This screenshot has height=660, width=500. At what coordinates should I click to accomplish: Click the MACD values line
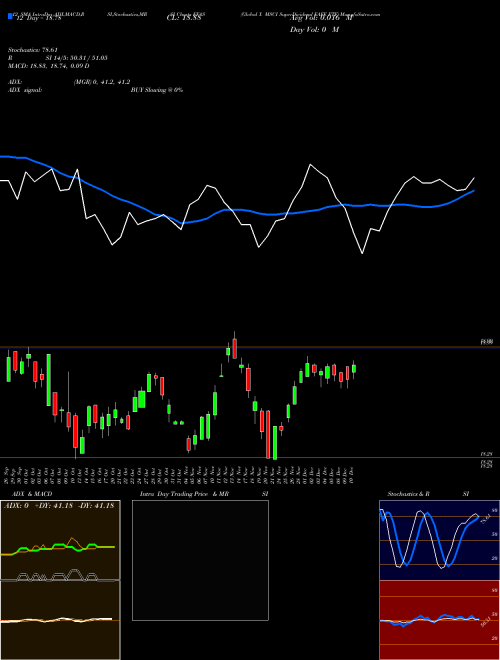point(48,66)
